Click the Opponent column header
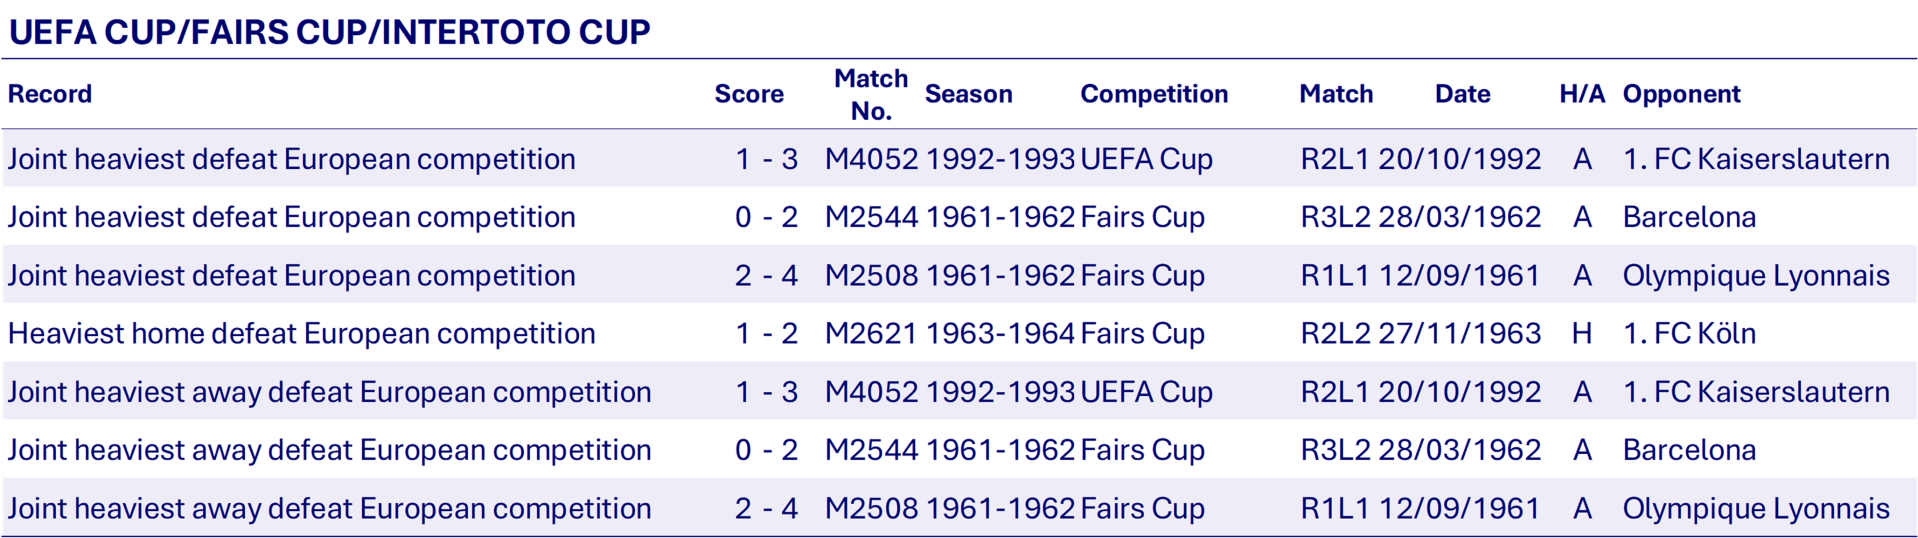Viewport: 1918px width, 538px height. (1681, 94)
